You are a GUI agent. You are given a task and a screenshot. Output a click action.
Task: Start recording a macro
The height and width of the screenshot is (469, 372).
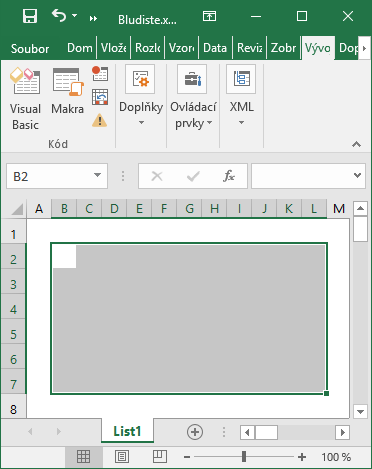[x=100, y=74]
